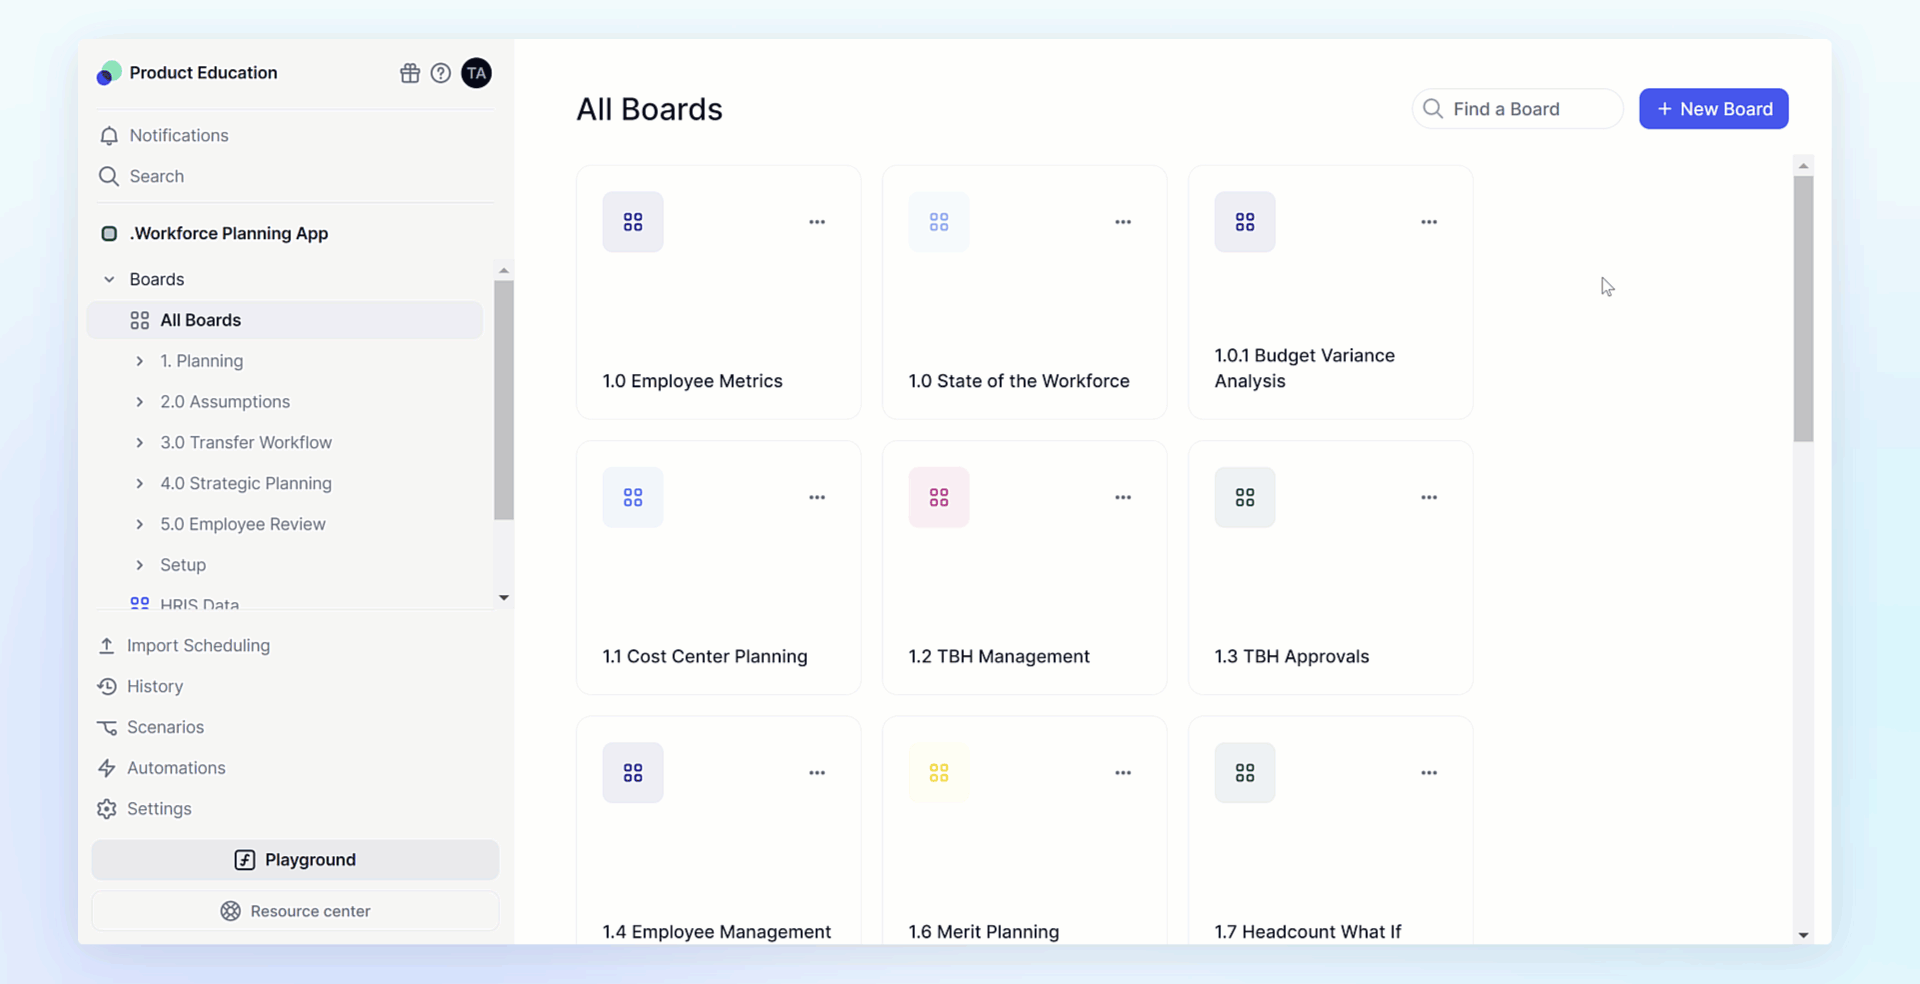1920x984 pixels.
Task: Open the 1.0 State of the Workforce title
Action: 1019,381
